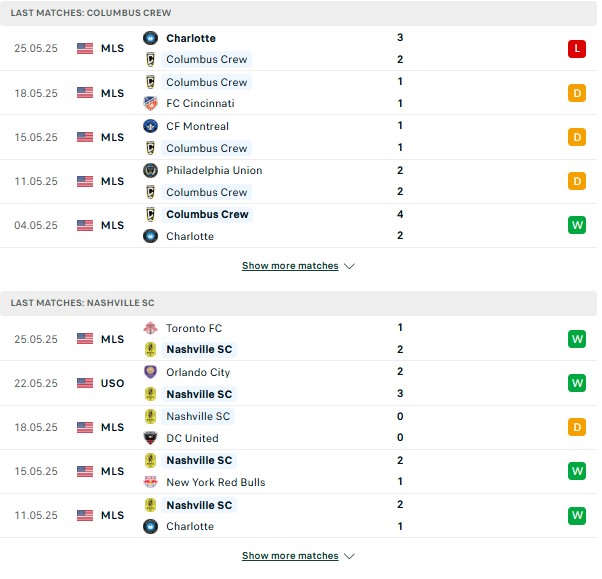Click US flag icon beside USO competition
Screen dimensions: 602x579
pyautogui.click(x=85, y=383)
